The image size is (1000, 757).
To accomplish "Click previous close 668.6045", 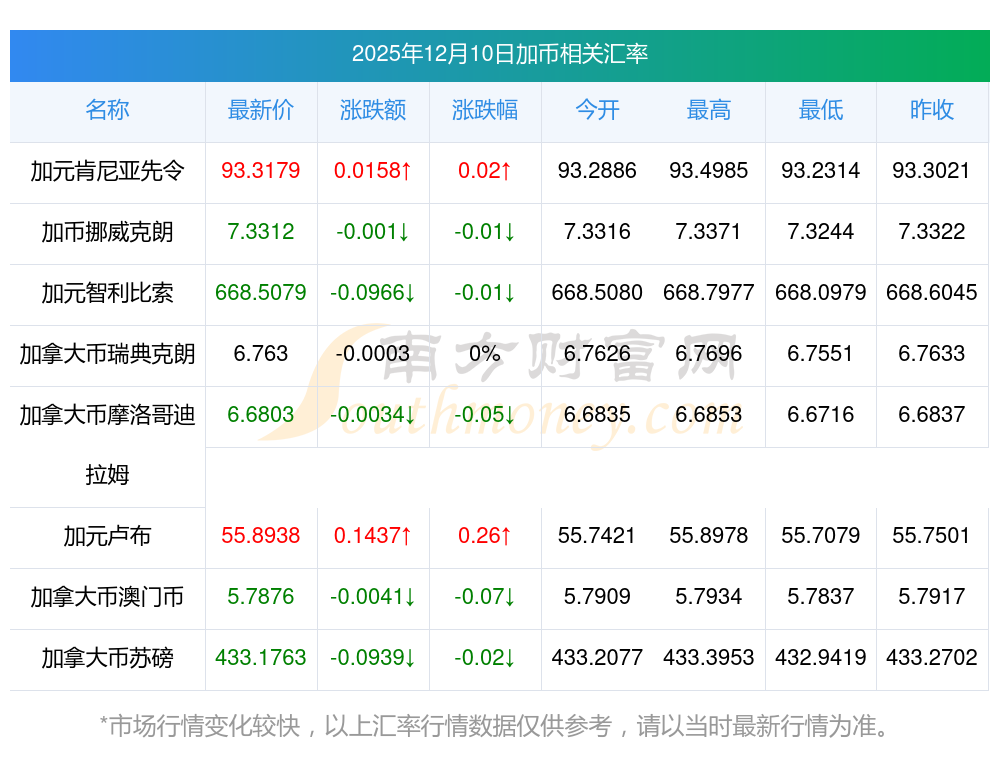I will pyautogui.click(x=932, y=293).
